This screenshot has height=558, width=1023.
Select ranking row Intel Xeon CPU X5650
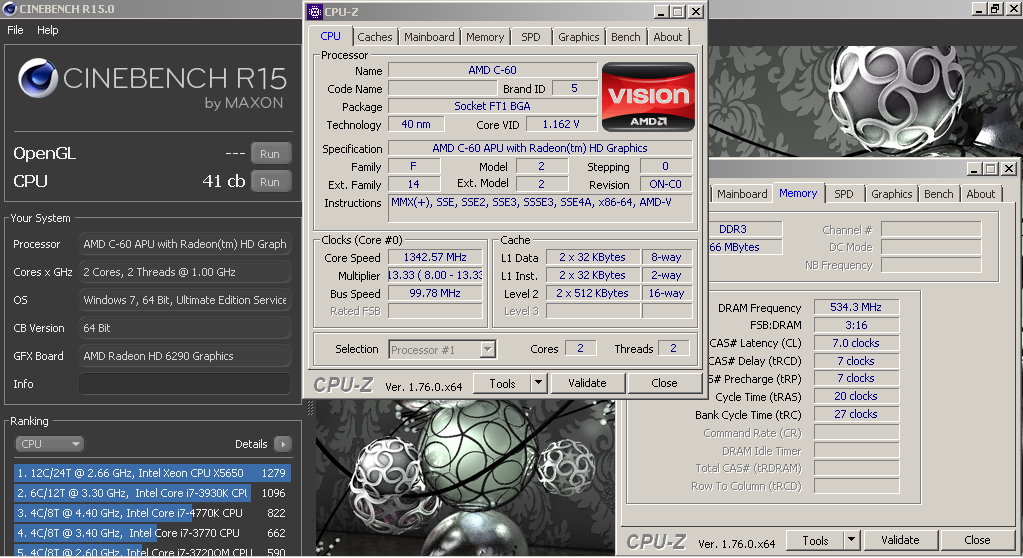tap(152, 473)
